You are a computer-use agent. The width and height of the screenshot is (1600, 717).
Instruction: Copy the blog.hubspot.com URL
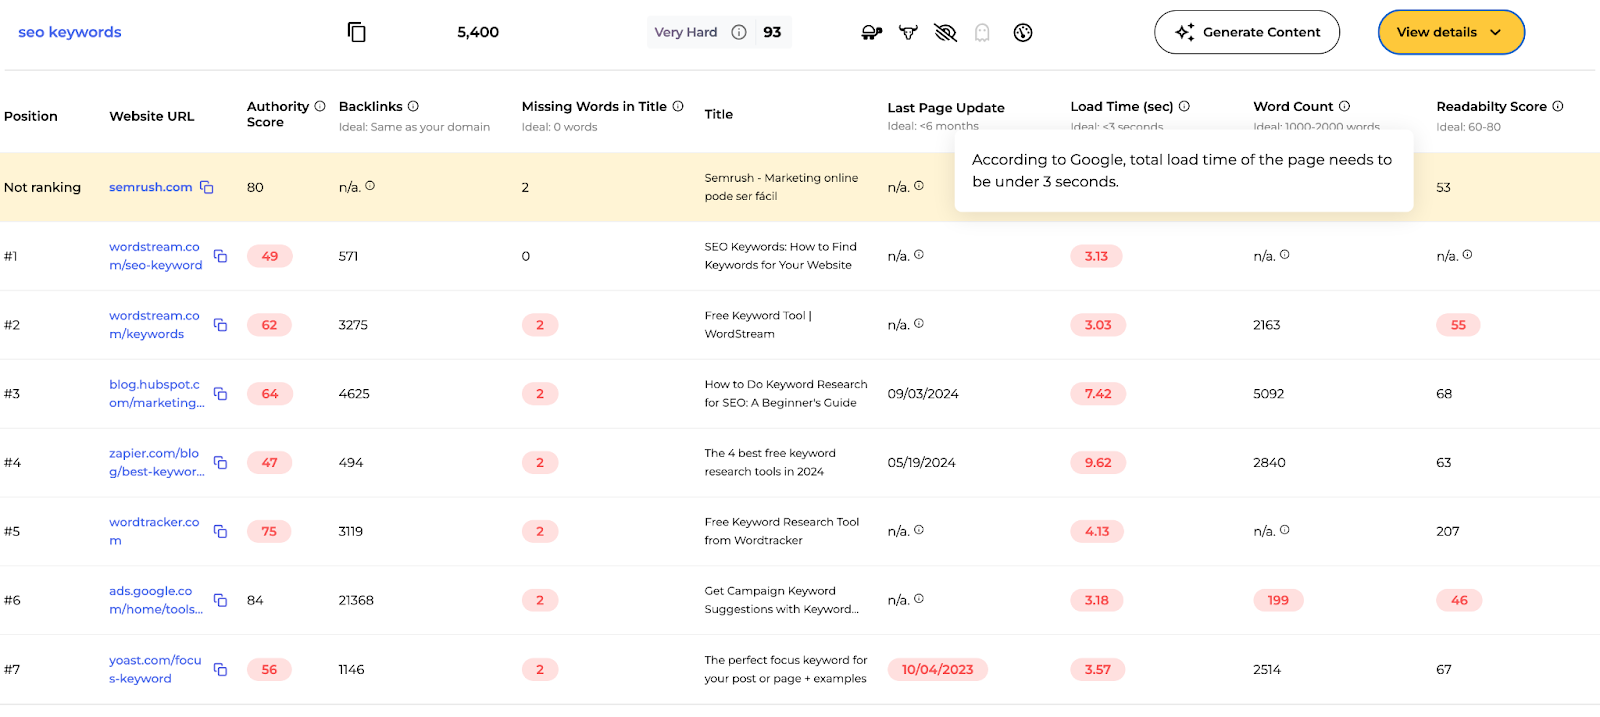(x=220, y=394)
